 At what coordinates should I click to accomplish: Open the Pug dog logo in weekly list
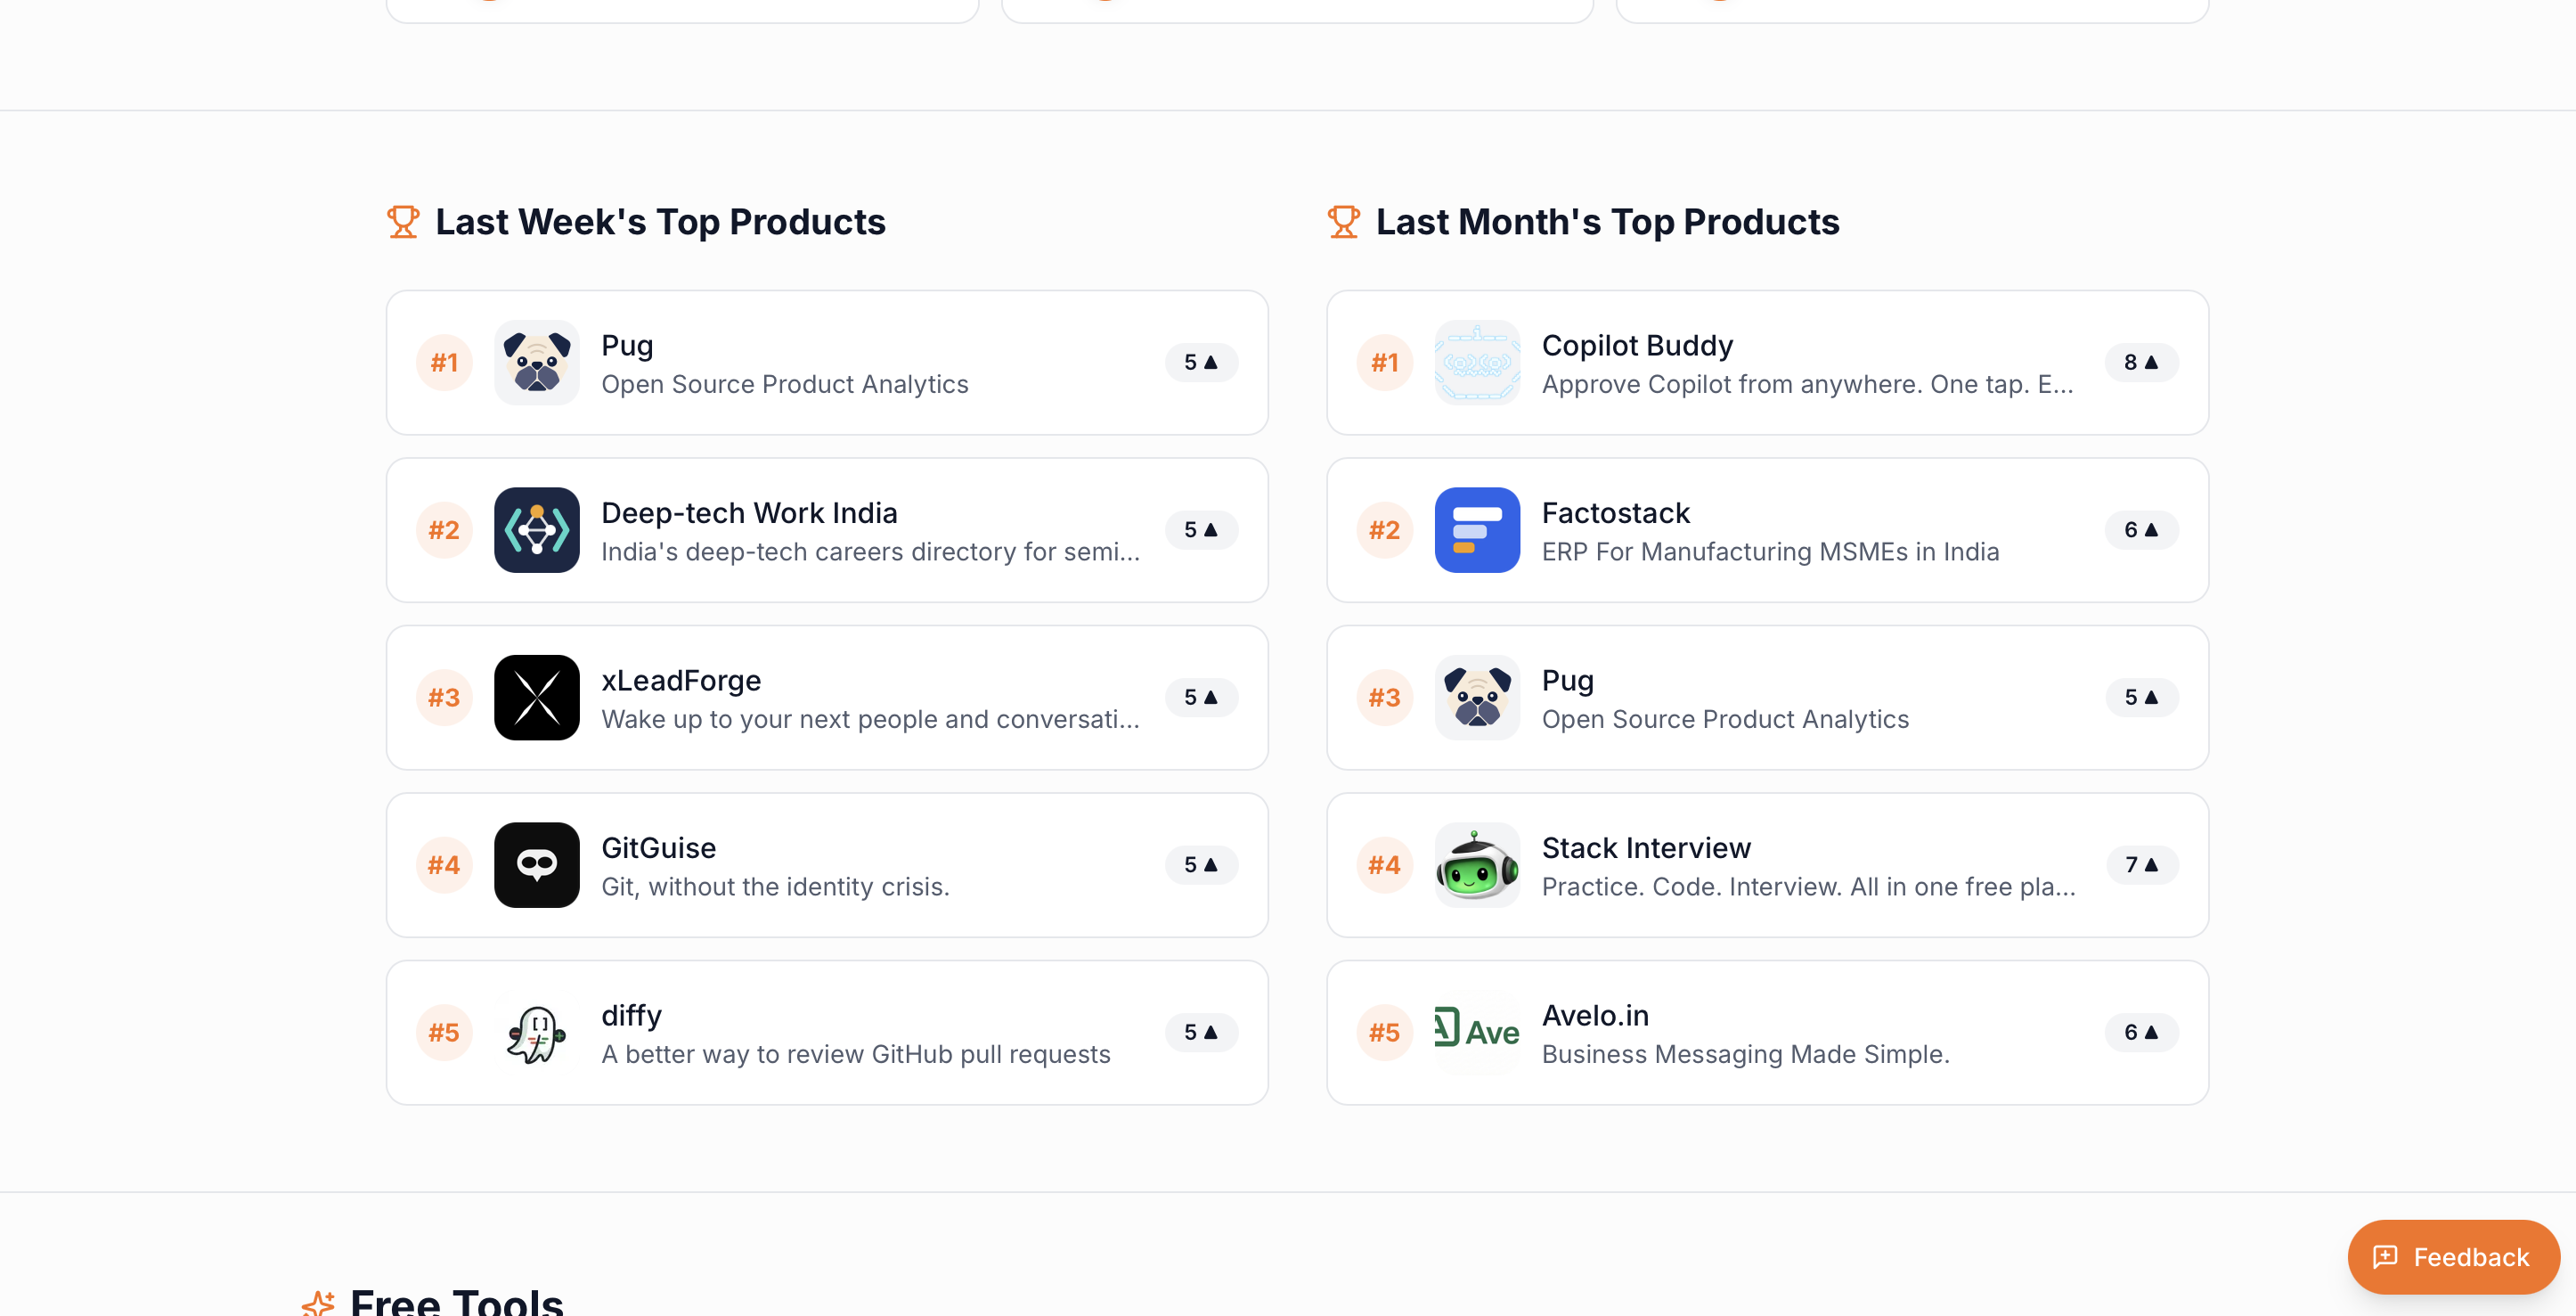pos(537,362)
